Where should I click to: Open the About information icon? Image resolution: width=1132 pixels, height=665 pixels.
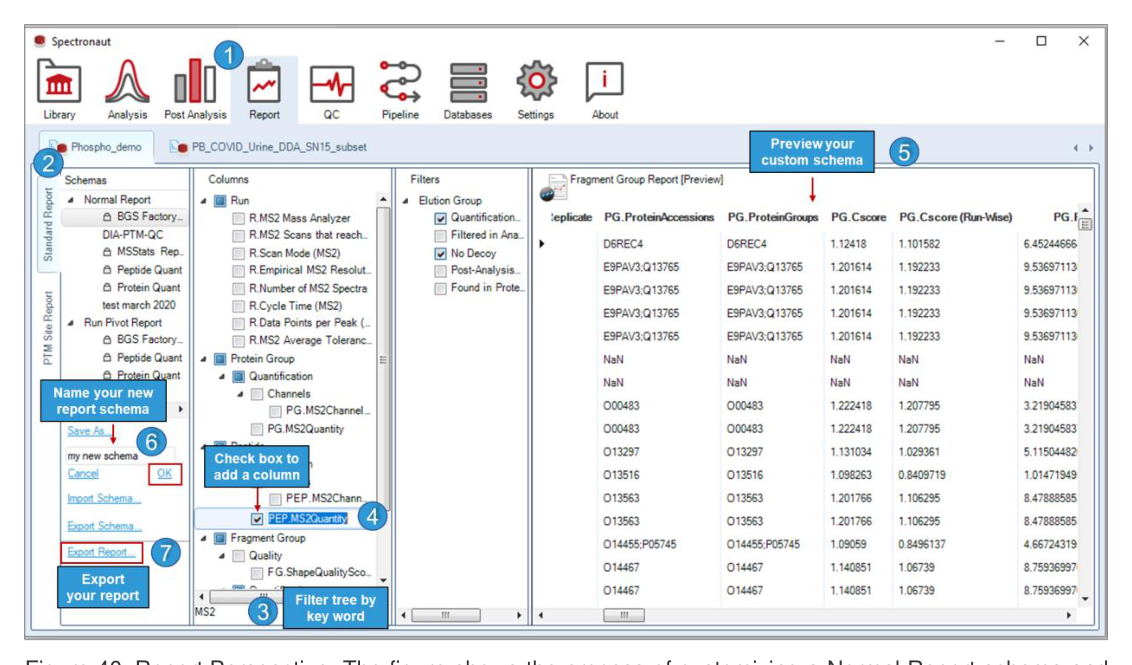pos(604,89)
